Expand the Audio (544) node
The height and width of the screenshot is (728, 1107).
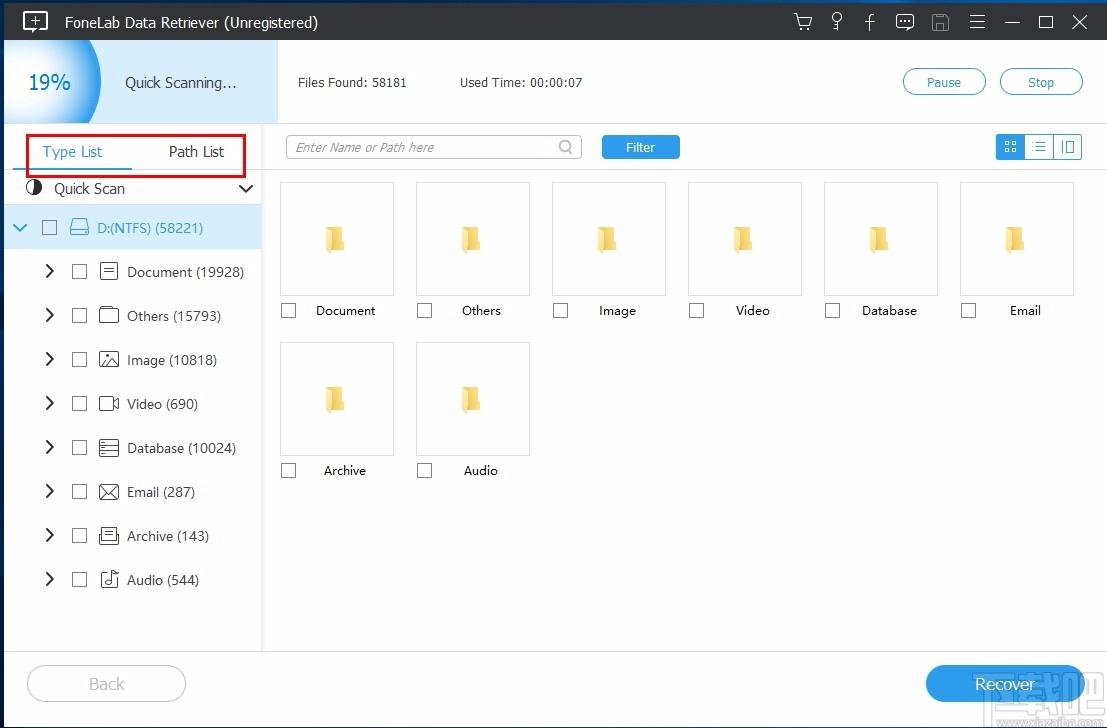pos(49,579)
